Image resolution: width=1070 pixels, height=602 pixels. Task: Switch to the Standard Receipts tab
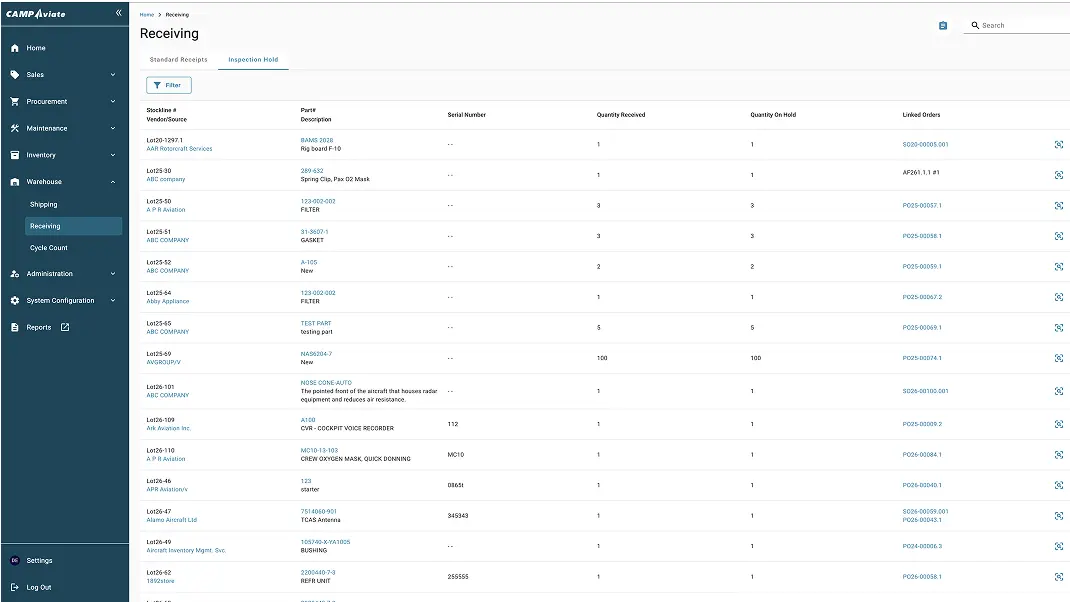(179, 59)
